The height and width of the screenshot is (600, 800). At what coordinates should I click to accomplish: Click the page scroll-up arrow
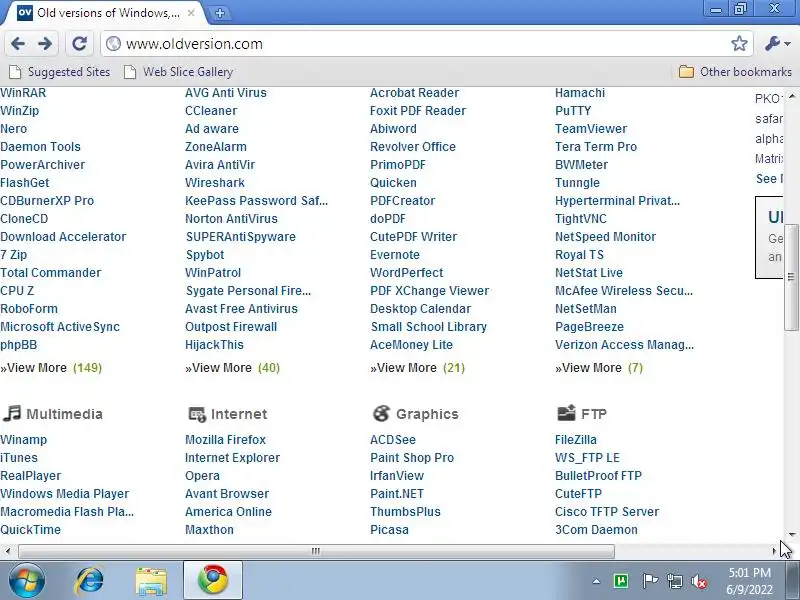pos(792,96)
